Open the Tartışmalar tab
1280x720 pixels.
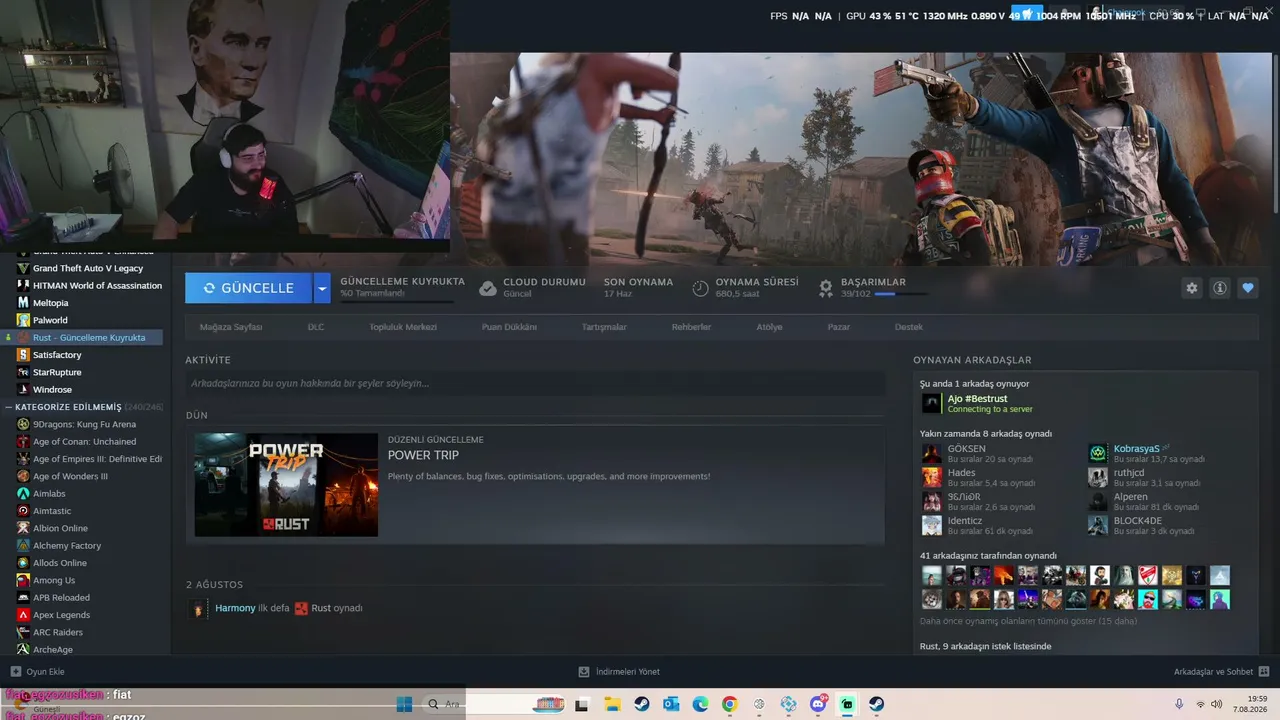click(x=604, y=327)
